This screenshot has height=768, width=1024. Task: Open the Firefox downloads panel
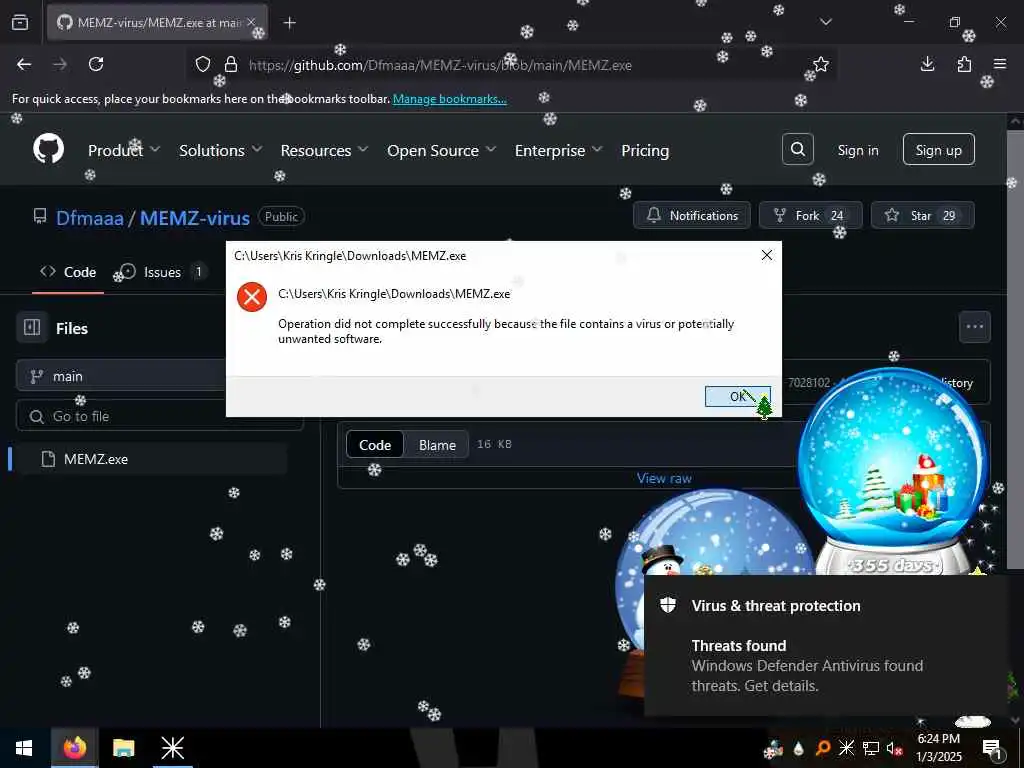927,64
